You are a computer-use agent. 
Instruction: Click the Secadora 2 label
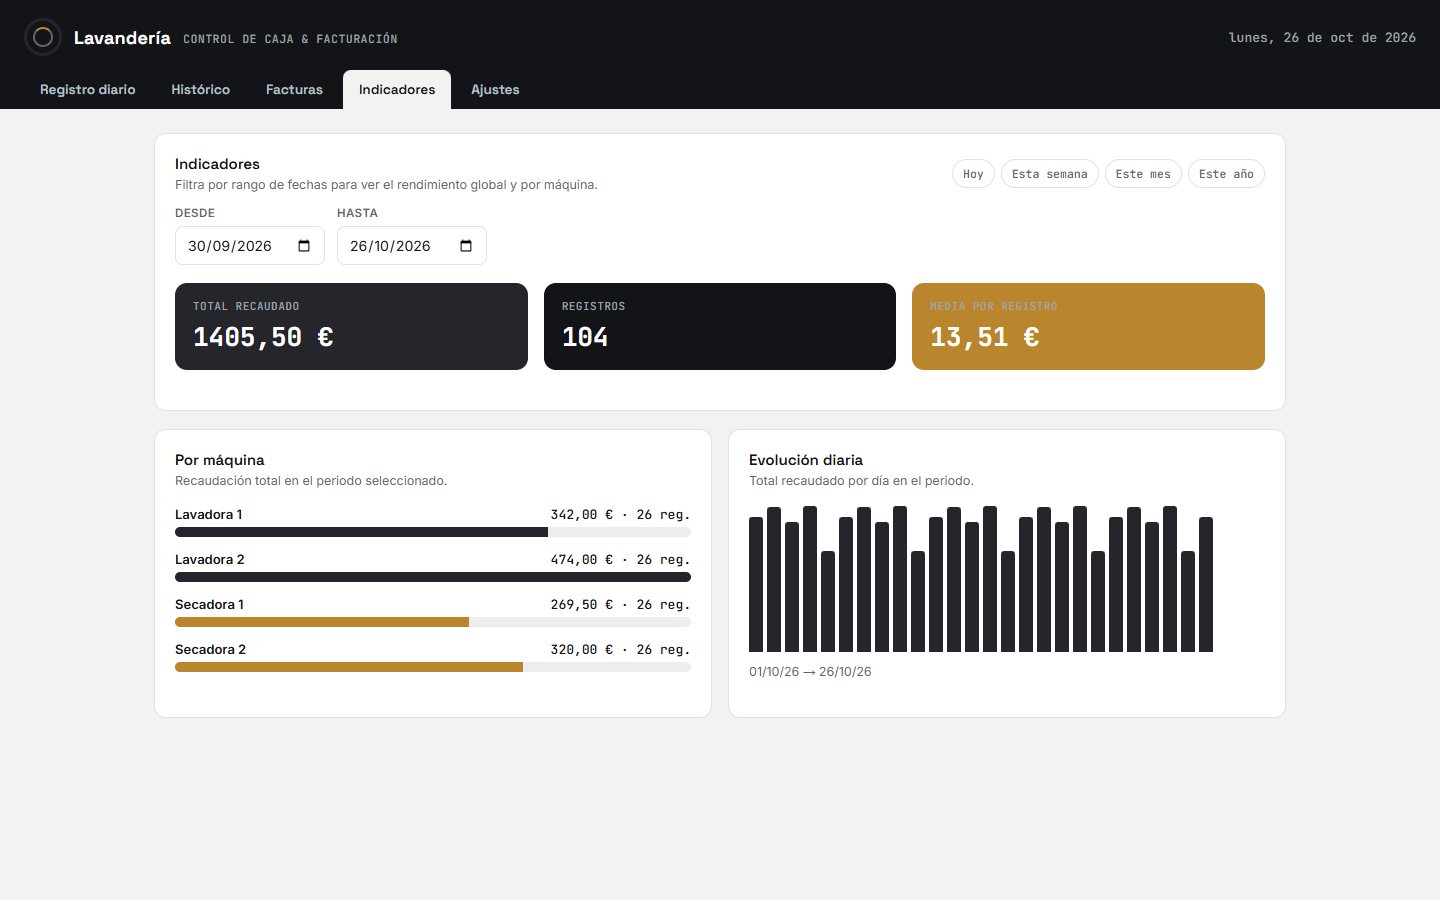(210, 649)
